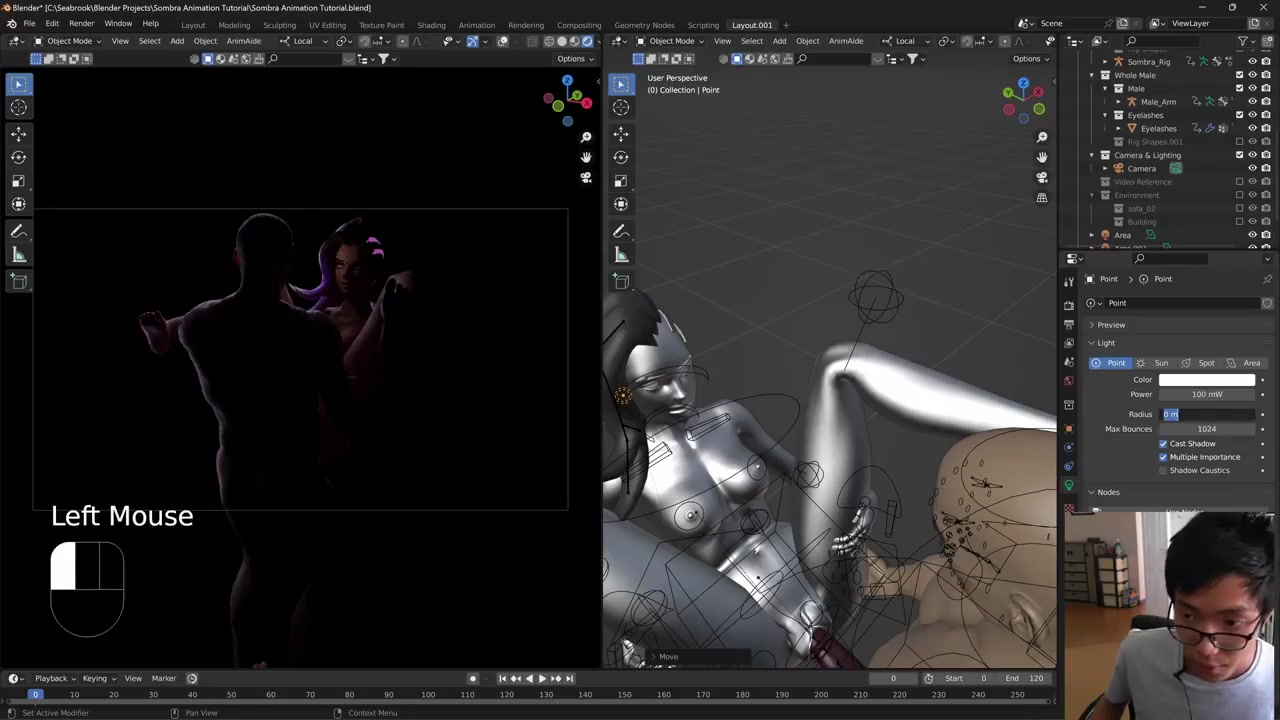Select the Rotate tool in left viewport toolbar

pos(18,157)
